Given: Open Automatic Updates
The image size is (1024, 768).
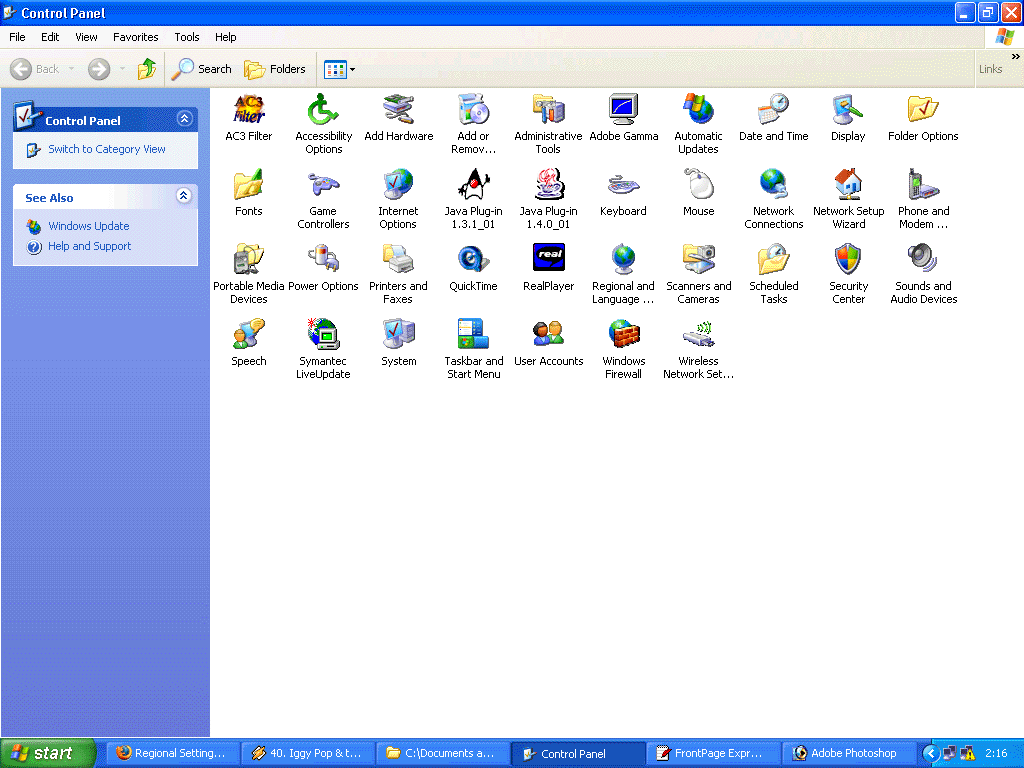Looking at the screenshot, I should click(x=698, y=124).
